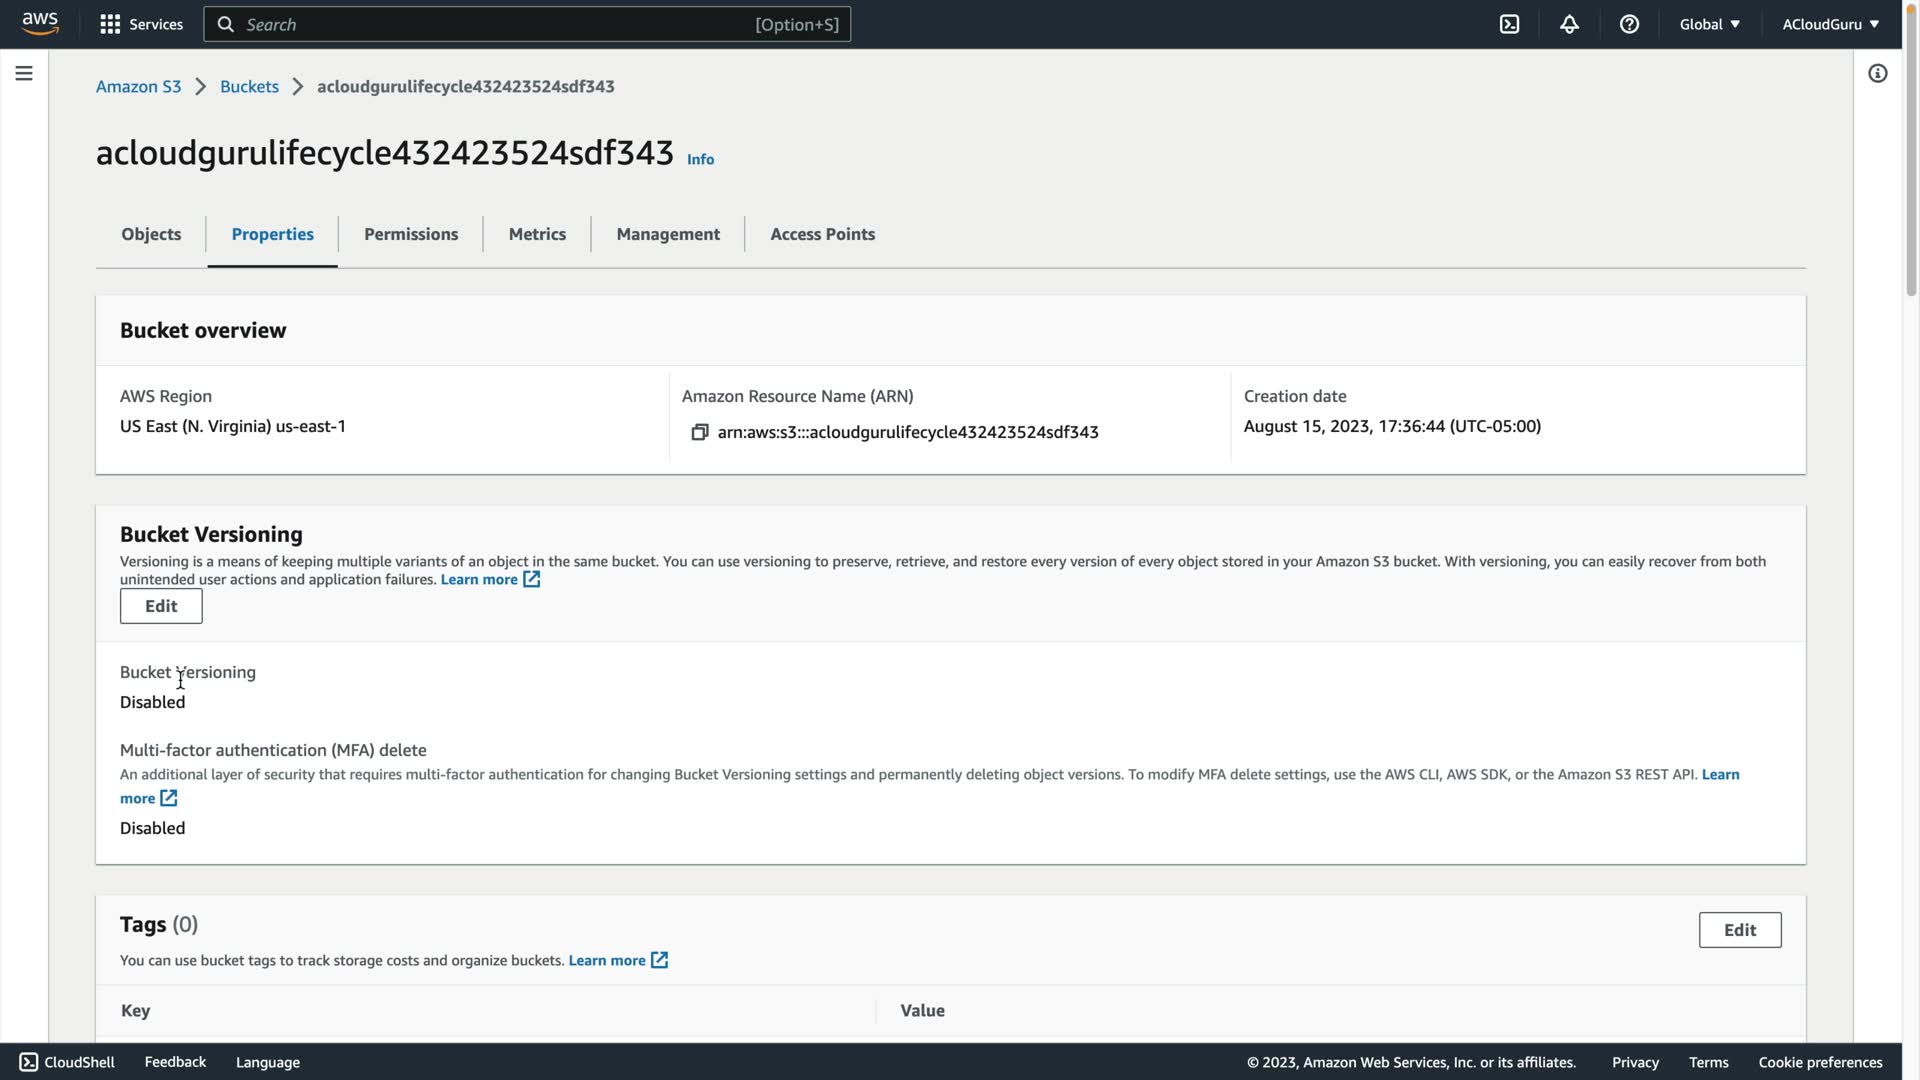Open the info panel icon at right
The width and height of the screenshot is (1920, 1080).
[x=1877, y=73]
